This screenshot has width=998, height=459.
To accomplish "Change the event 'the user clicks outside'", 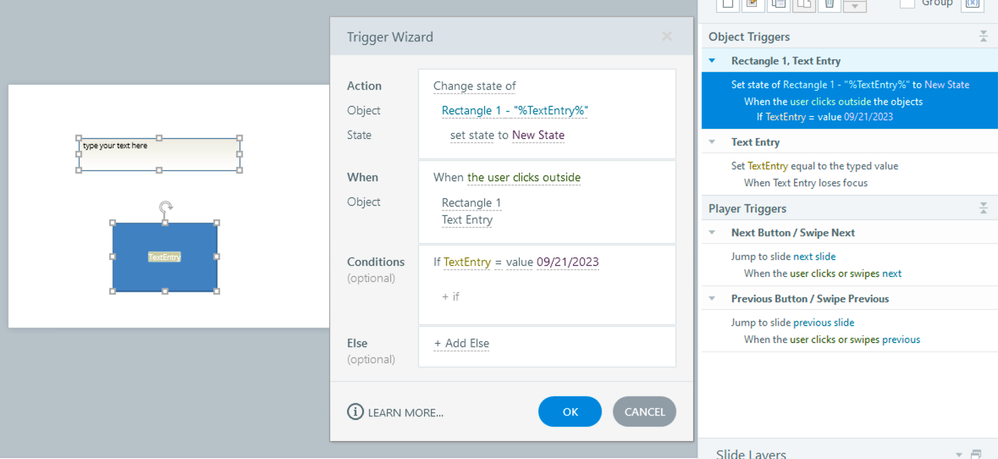I will (524, 178).
